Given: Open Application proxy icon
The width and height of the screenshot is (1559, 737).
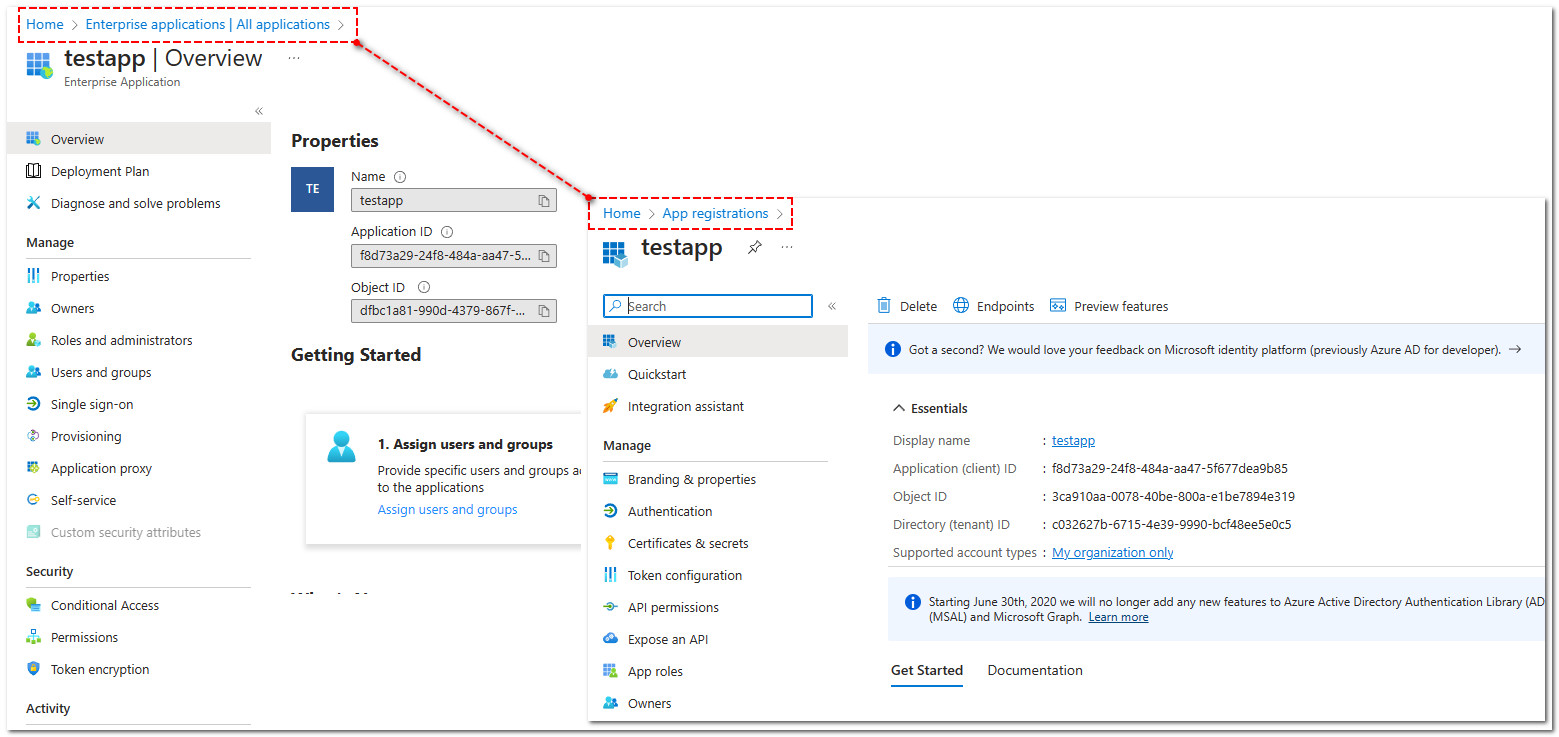Looking at the screenshot, I should click(x=34, y=468).
